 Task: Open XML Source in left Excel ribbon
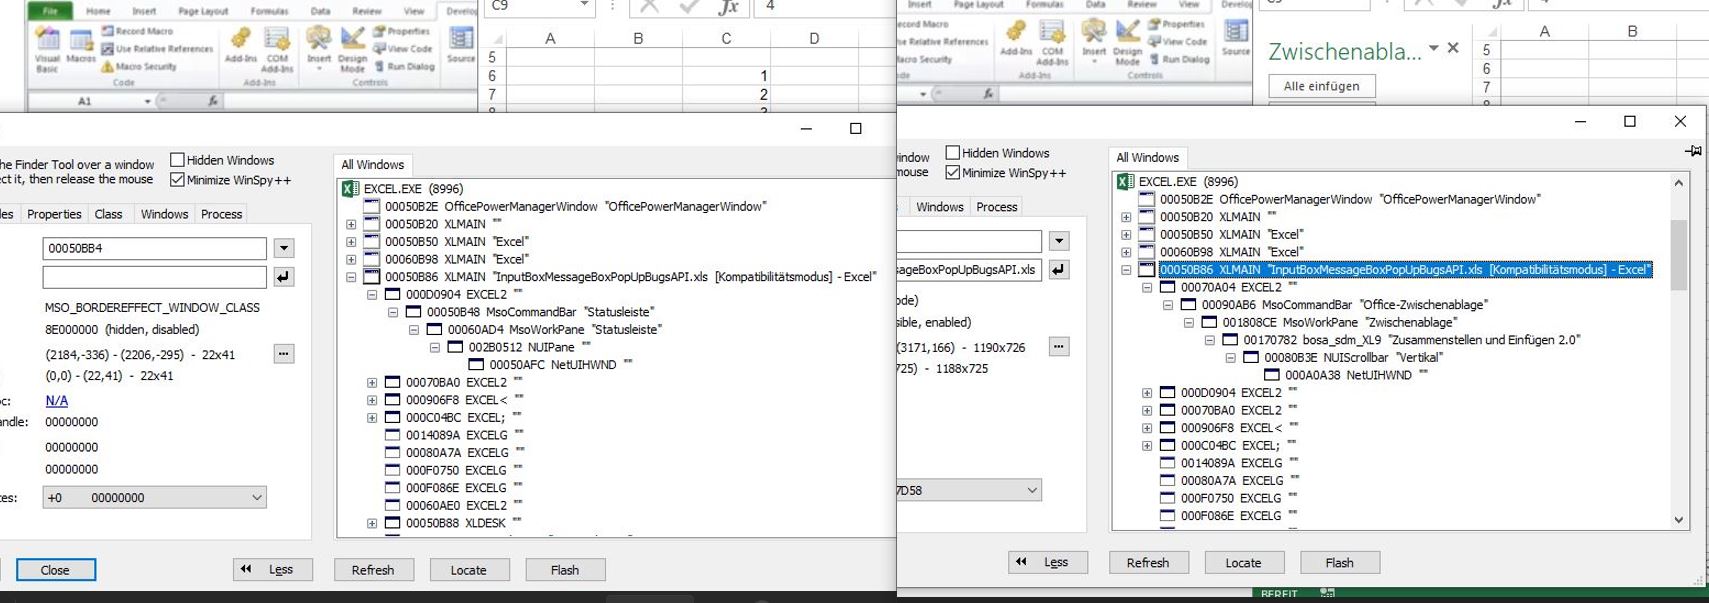click(461, 46)
